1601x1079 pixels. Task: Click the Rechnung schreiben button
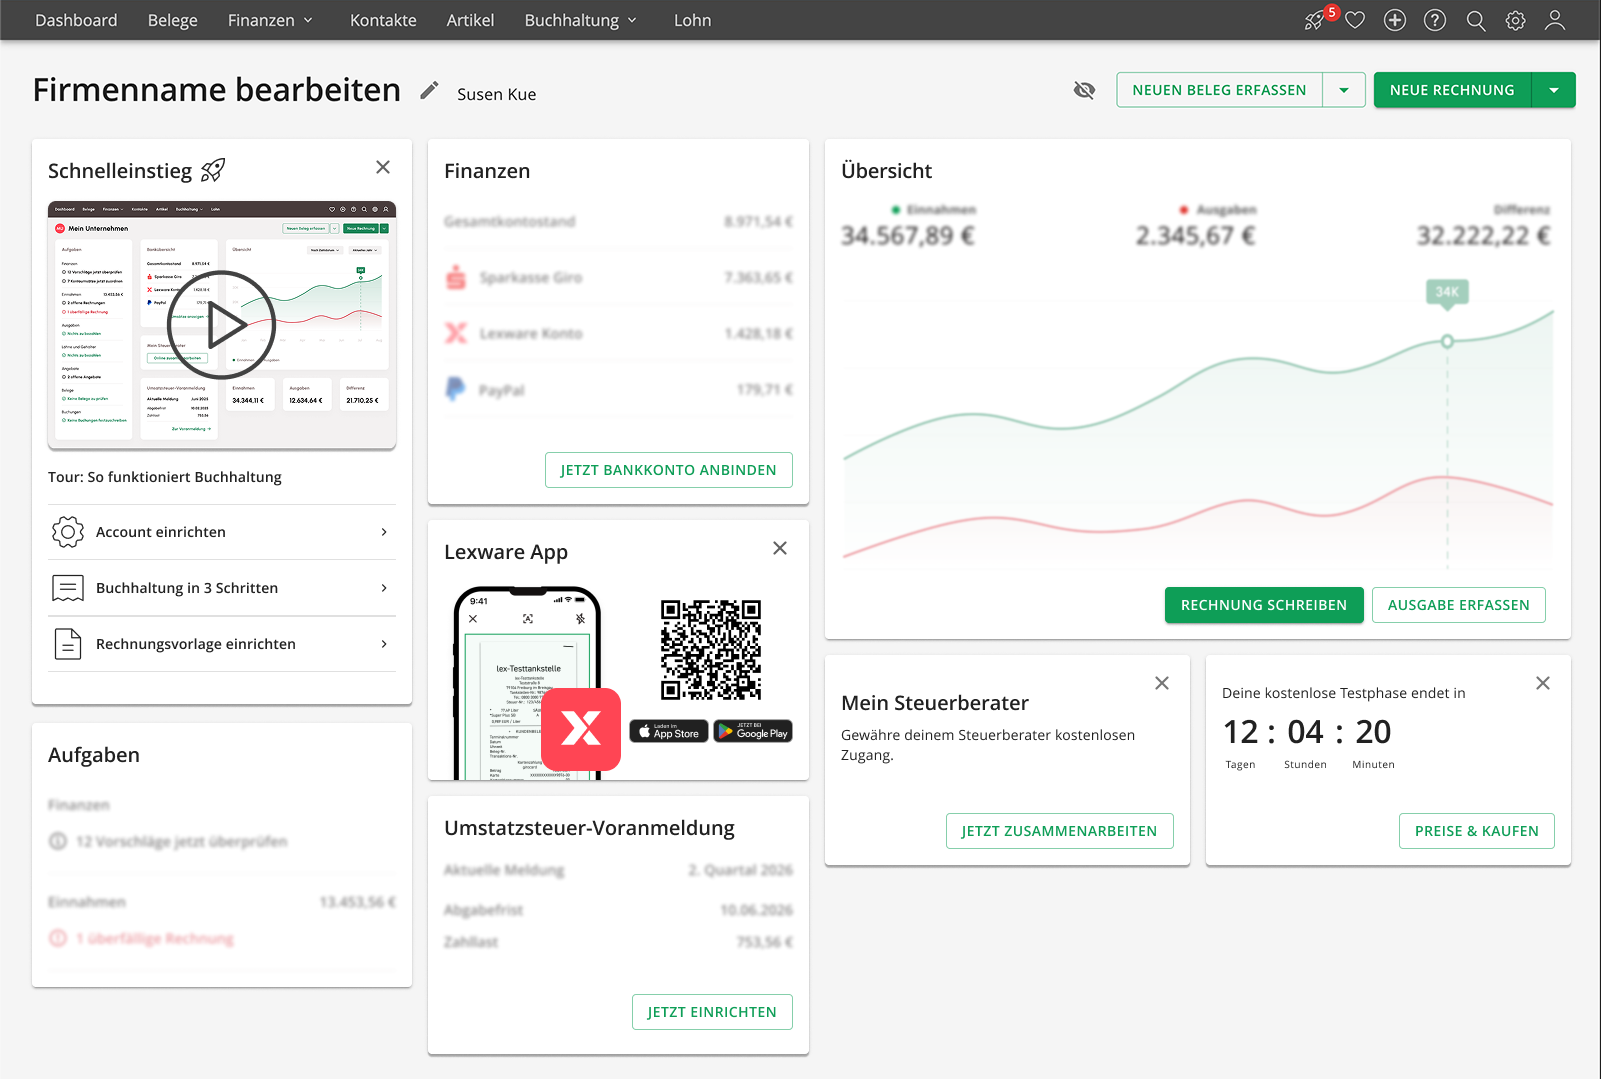click(x=1264, y=605)
